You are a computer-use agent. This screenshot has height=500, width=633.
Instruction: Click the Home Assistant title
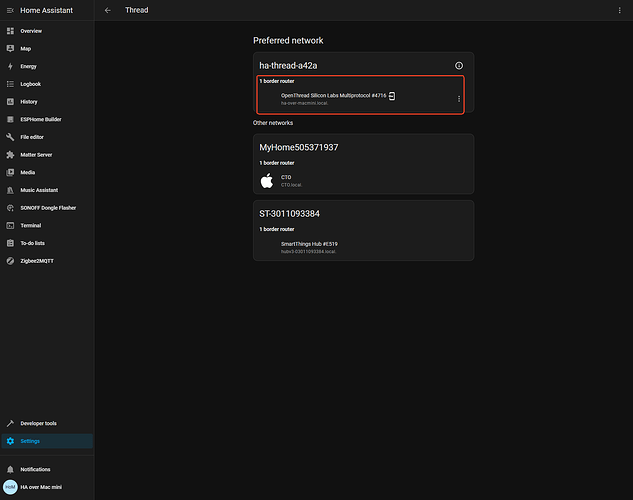point(46,10)
